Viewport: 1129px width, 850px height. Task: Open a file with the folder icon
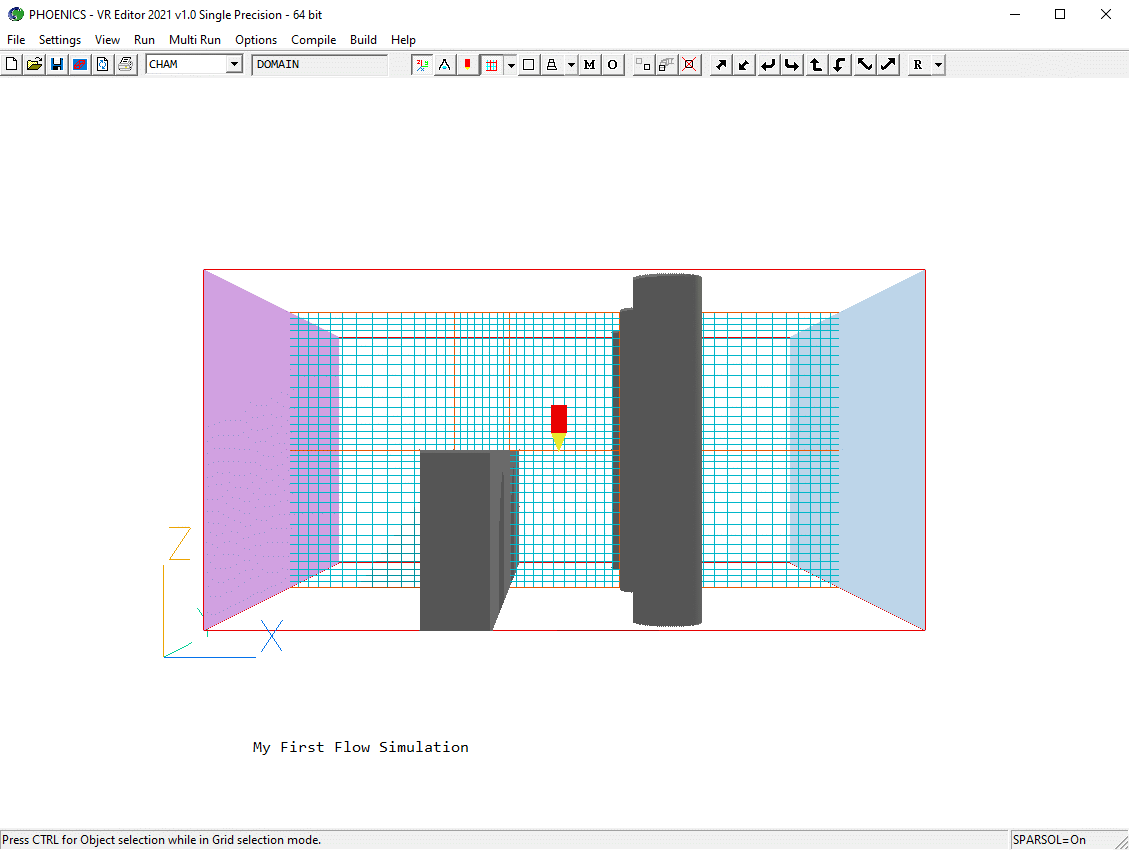point(34,65)
